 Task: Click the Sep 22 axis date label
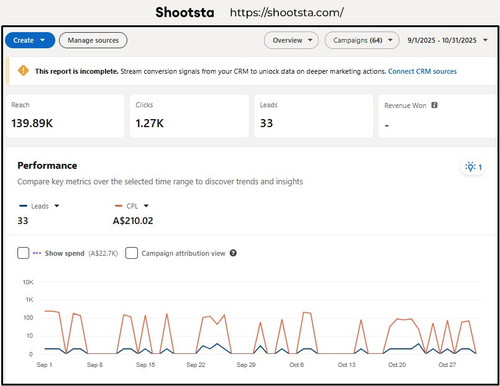[x=196, y=365]
